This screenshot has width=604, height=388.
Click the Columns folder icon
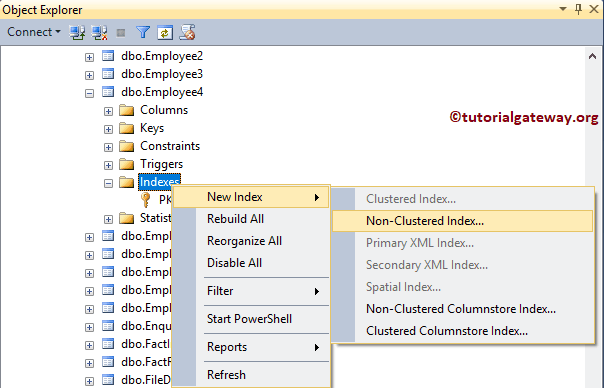click(127, 110)
